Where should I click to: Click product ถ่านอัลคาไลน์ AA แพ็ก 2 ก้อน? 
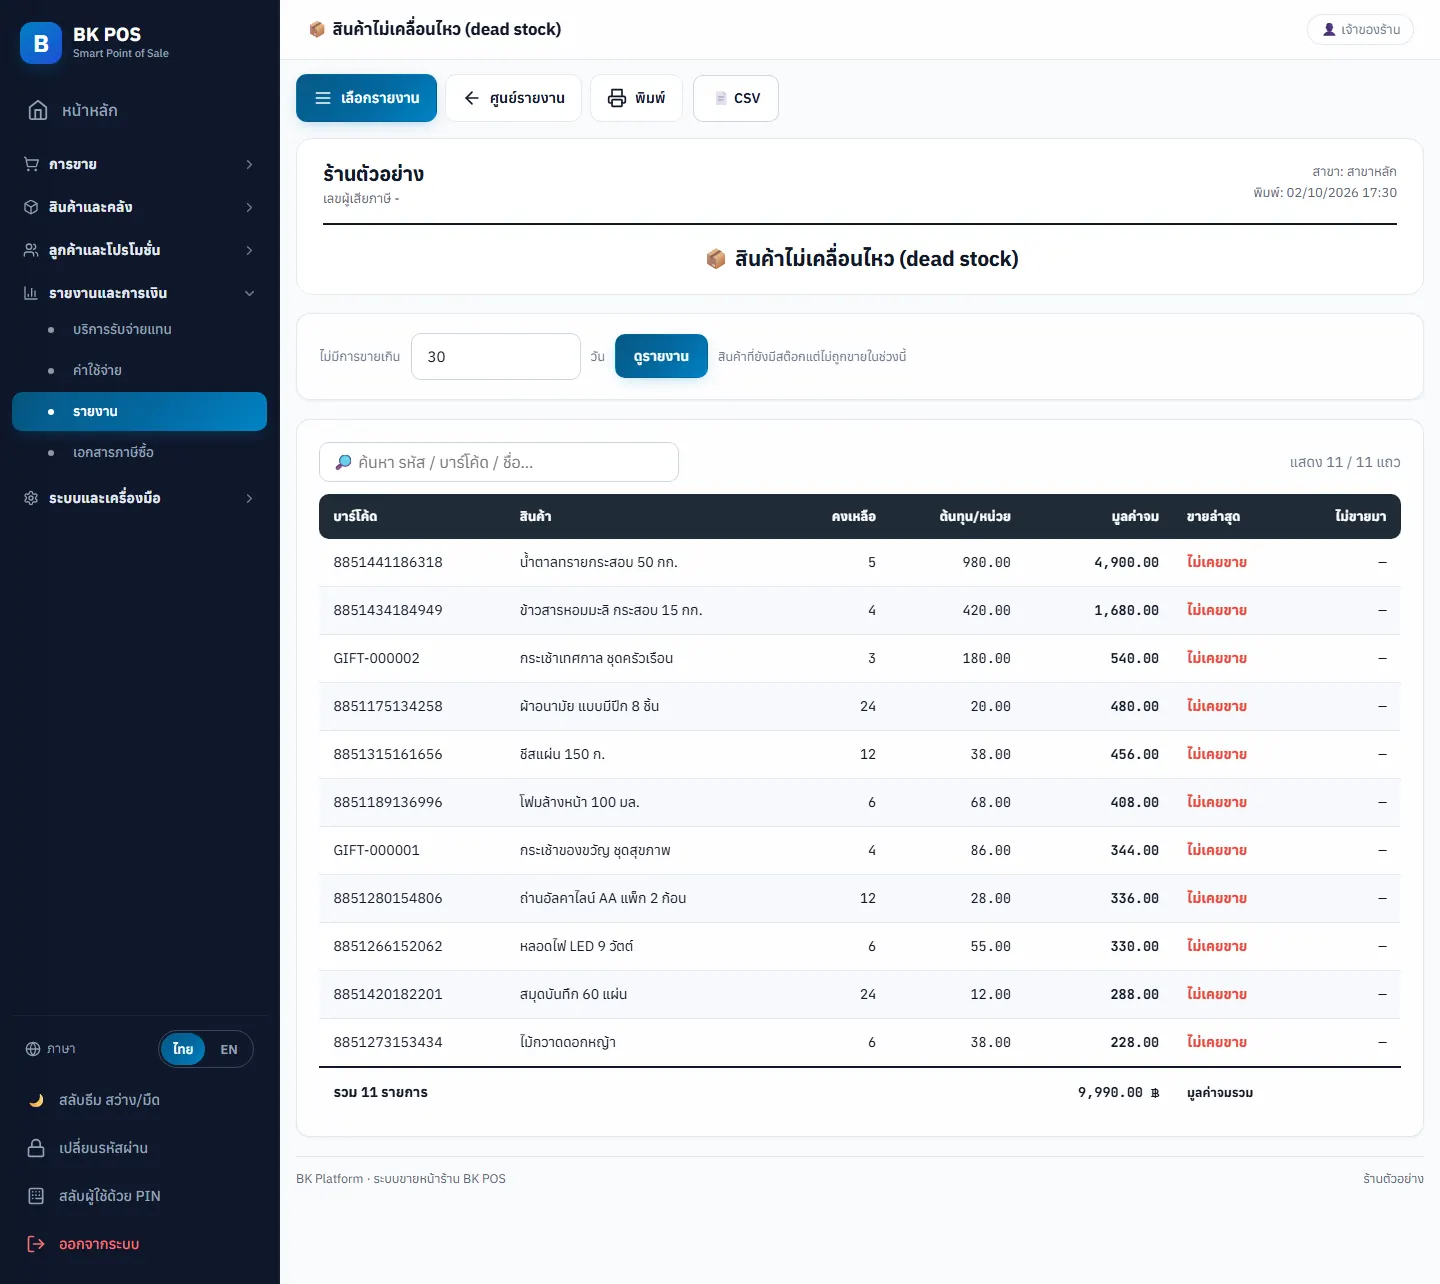[x=603, y=898]
